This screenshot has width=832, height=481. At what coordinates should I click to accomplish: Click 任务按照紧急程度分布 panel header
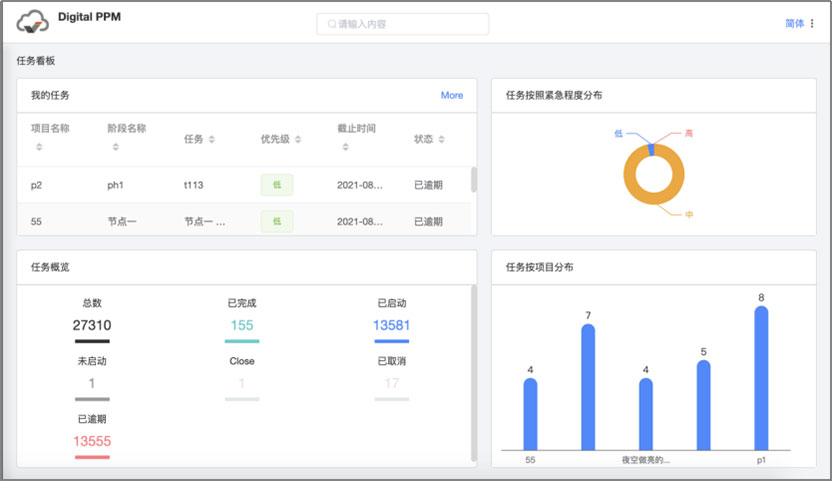pos(553,95)
